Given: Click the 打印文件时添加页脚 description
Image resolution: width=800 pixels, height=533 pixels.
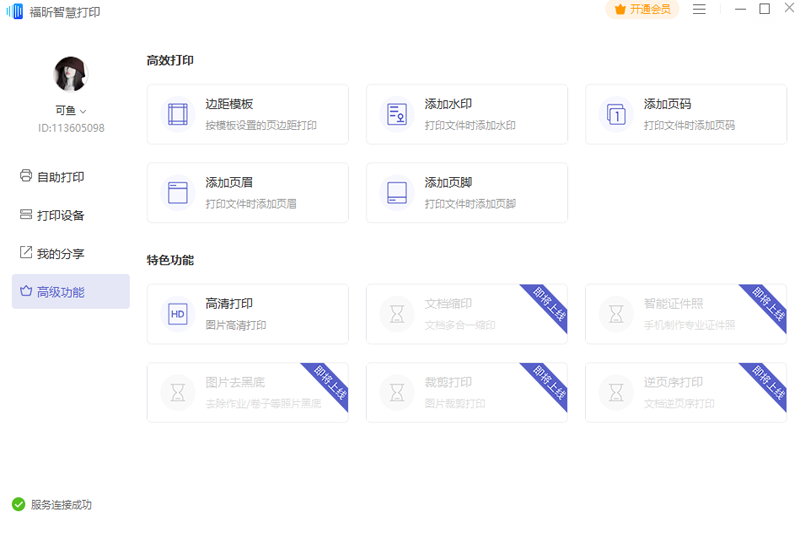Looking at the screenshot, I should click(470, 204).
